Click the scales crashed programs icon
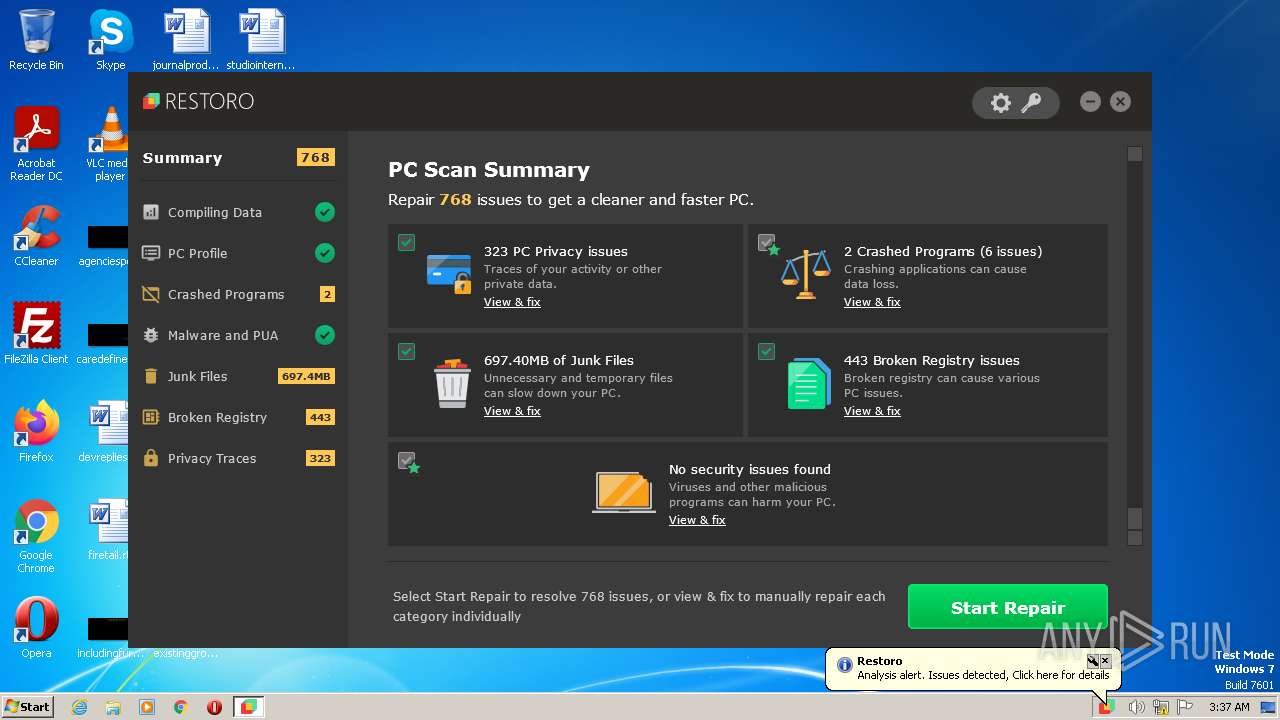 point(806,273)
